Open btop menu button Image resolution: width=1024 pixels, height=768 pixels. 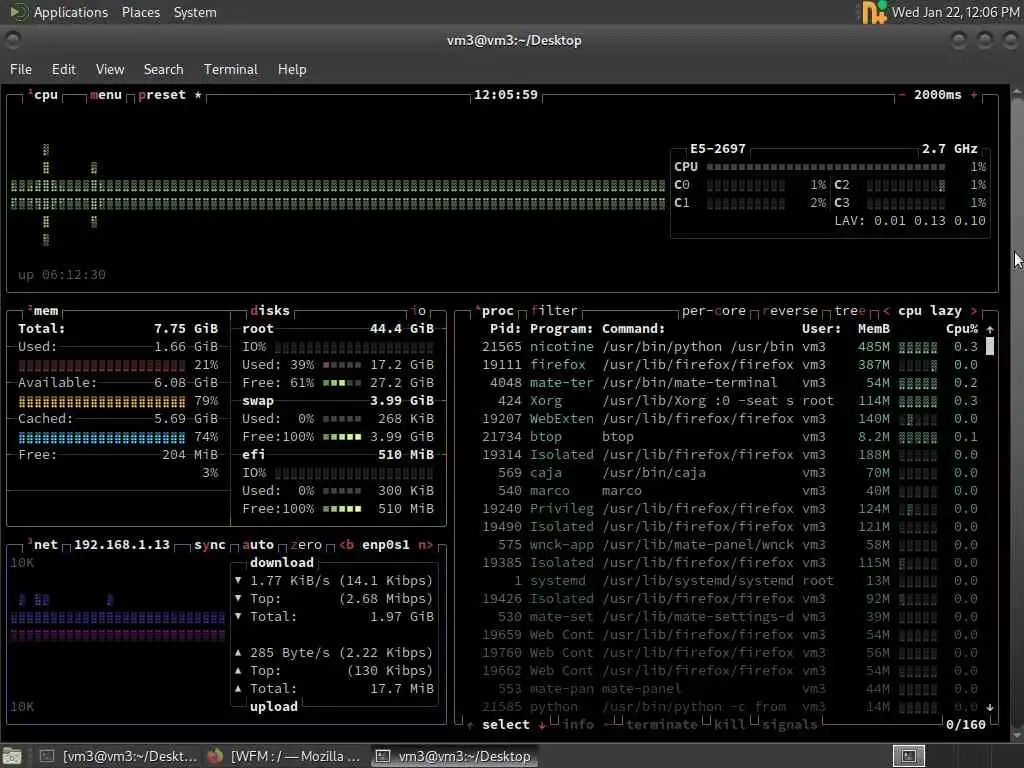pos(106,95)
